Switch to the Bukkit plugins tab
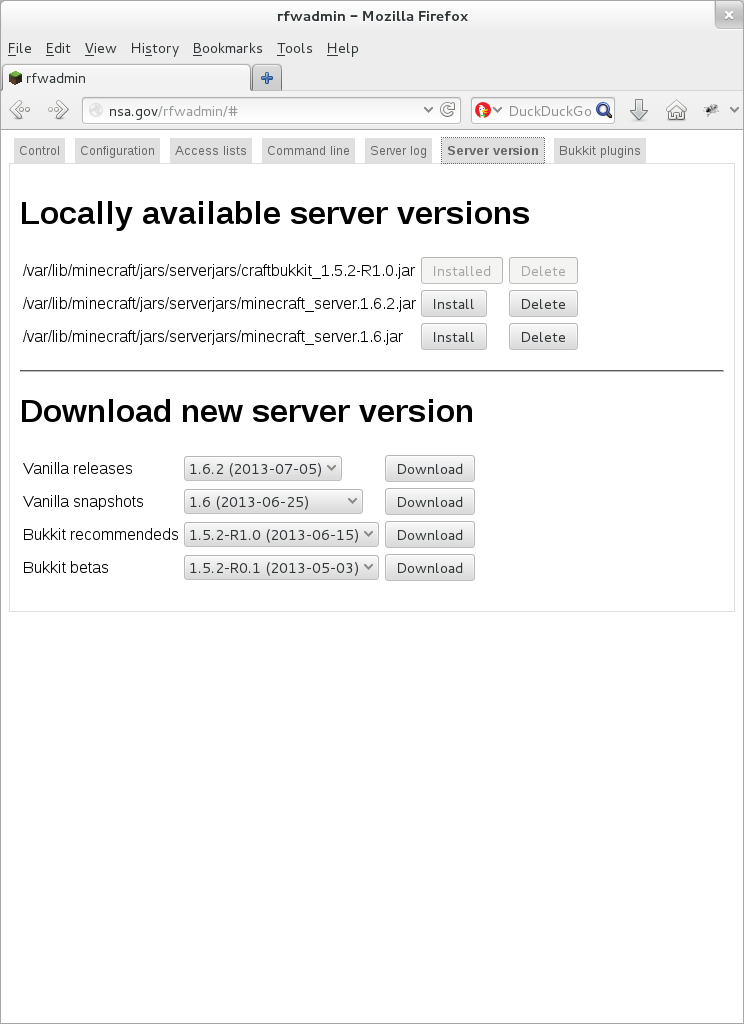This screenshot has width=744, height=1024. point(599,151)
